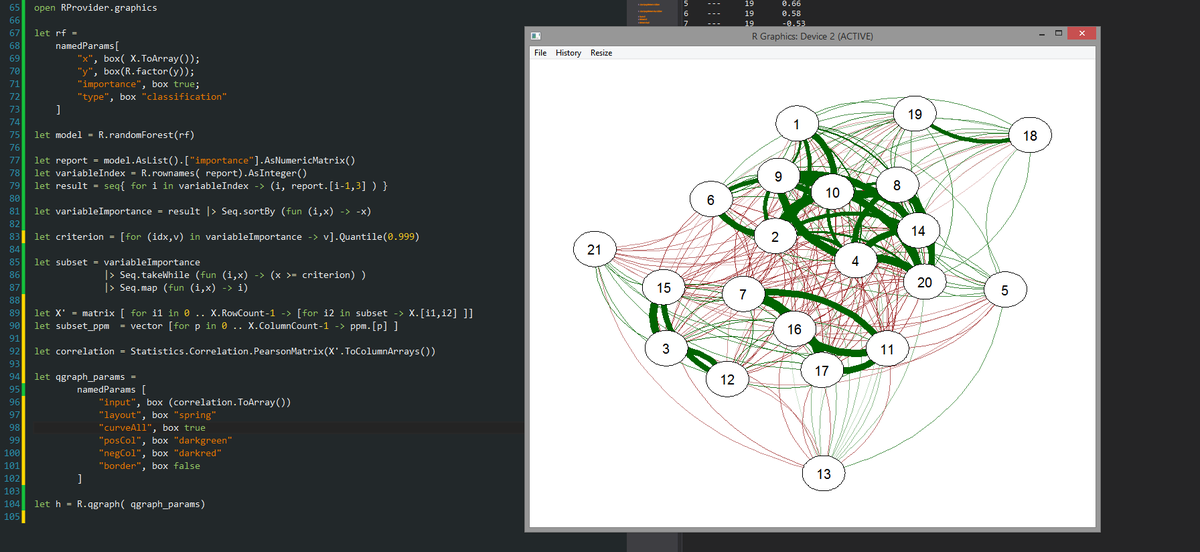Select graph node 11
Viewport: 1200px width, 552px height.
coord(887,347)
